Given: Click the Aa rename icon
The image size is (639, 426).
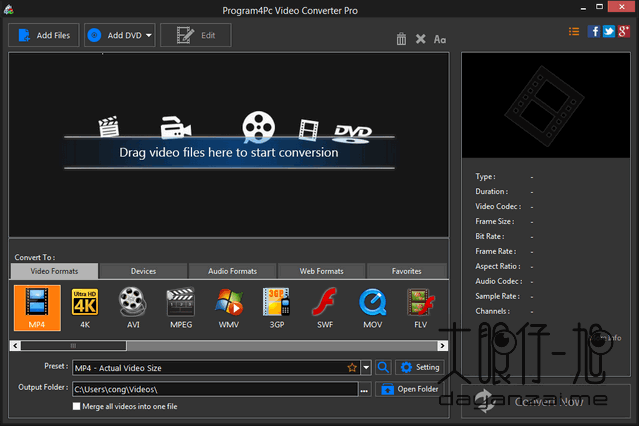Looking at the screenshot, I should point(440,40).
